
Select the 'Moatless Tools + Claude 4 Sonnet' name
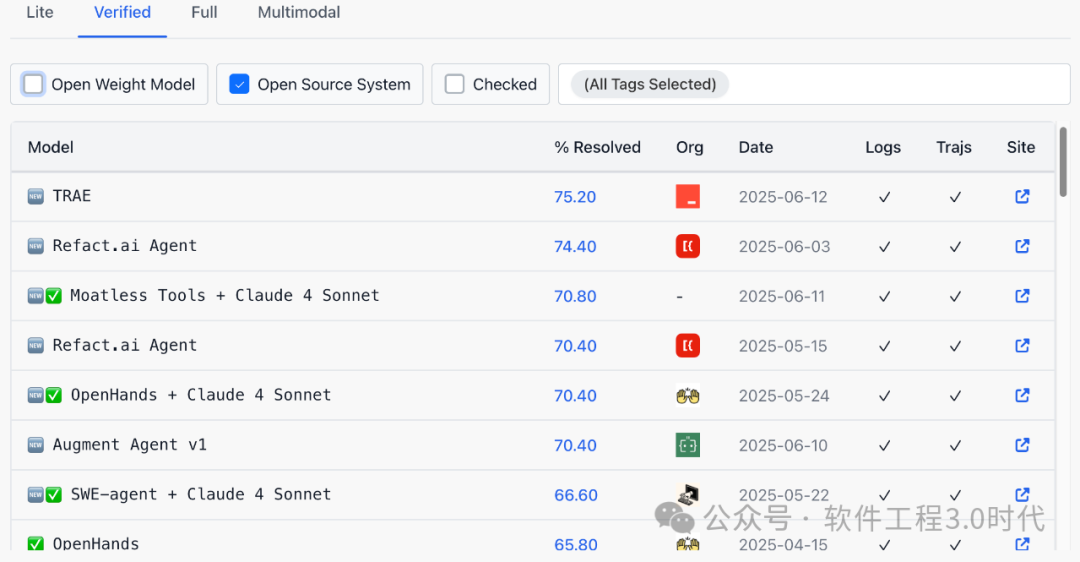click(225, 295)
